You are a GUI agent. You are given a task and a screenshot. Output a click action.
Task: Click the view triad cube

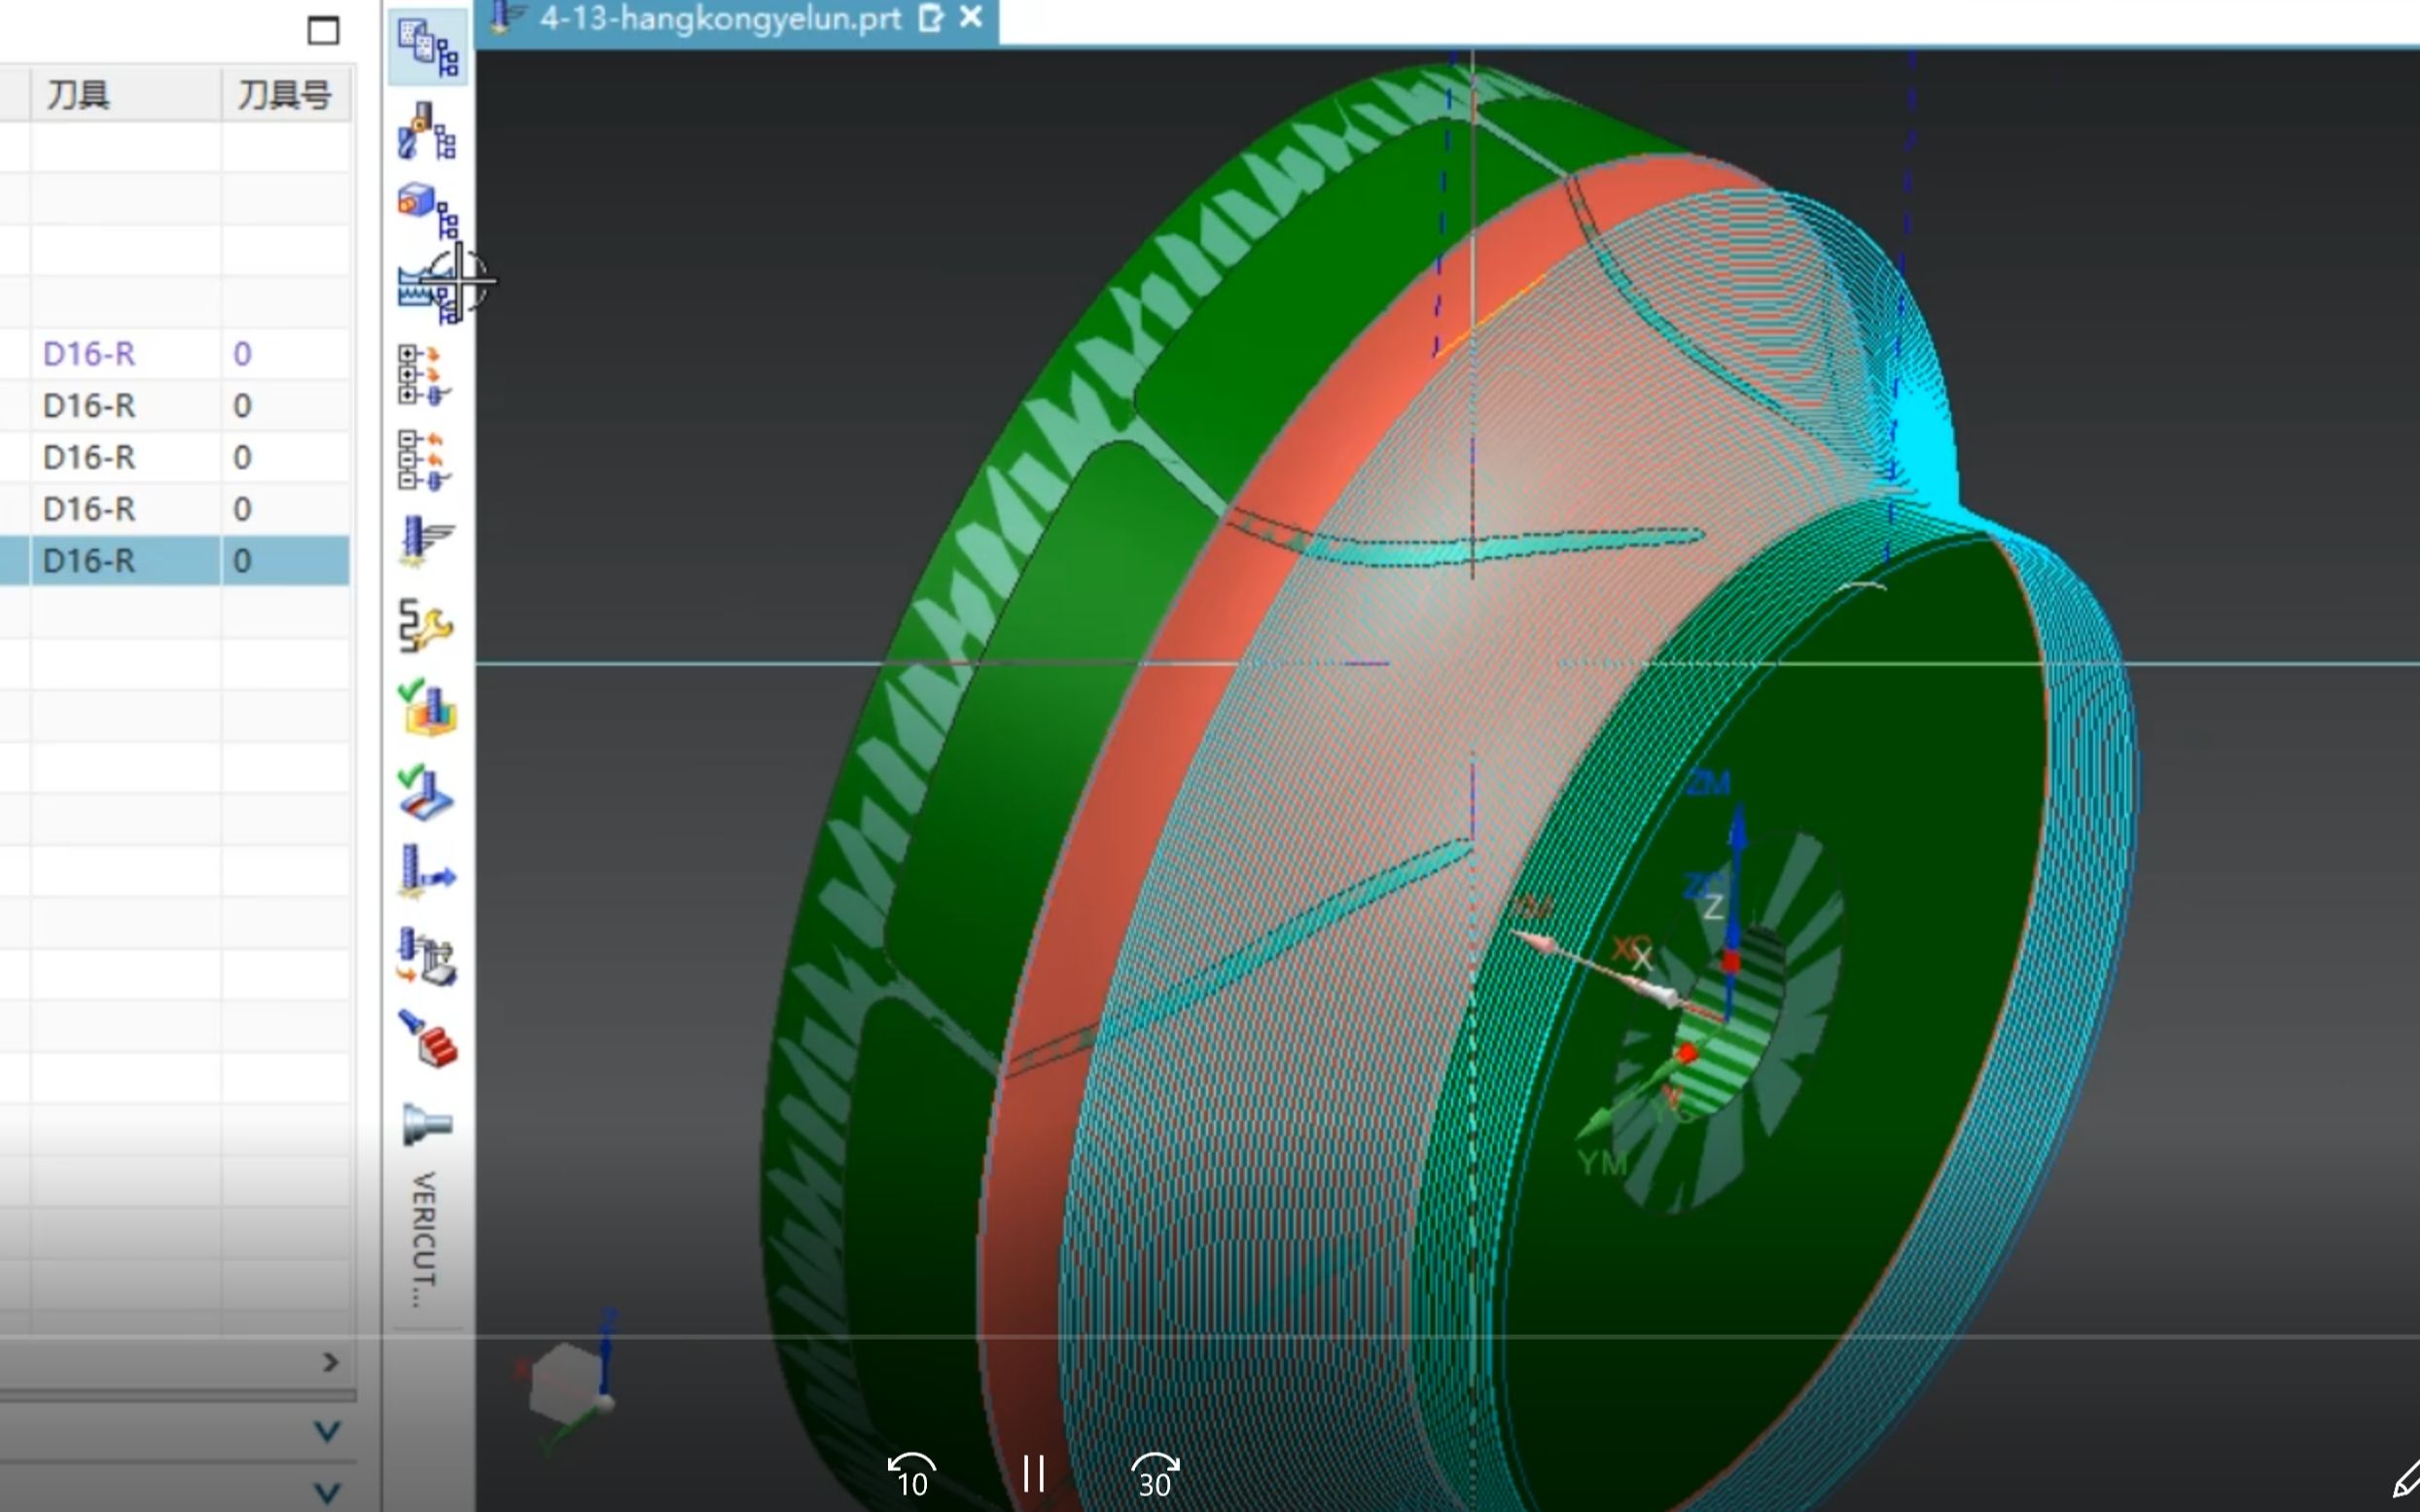(567, 1382)
